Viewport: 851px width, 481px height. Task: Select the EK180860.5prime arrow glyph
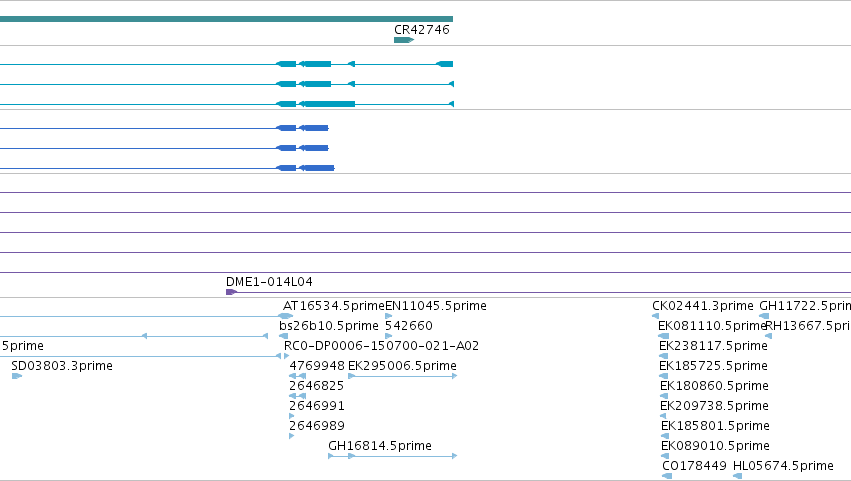(x=664, y=396)
